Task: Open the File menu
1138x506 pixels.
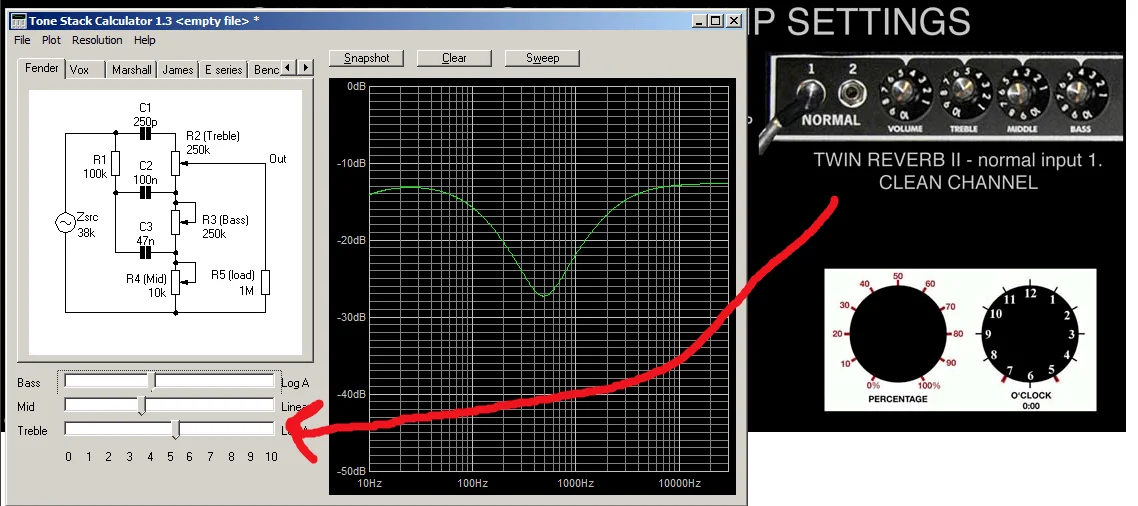Action: click(22, 40)
